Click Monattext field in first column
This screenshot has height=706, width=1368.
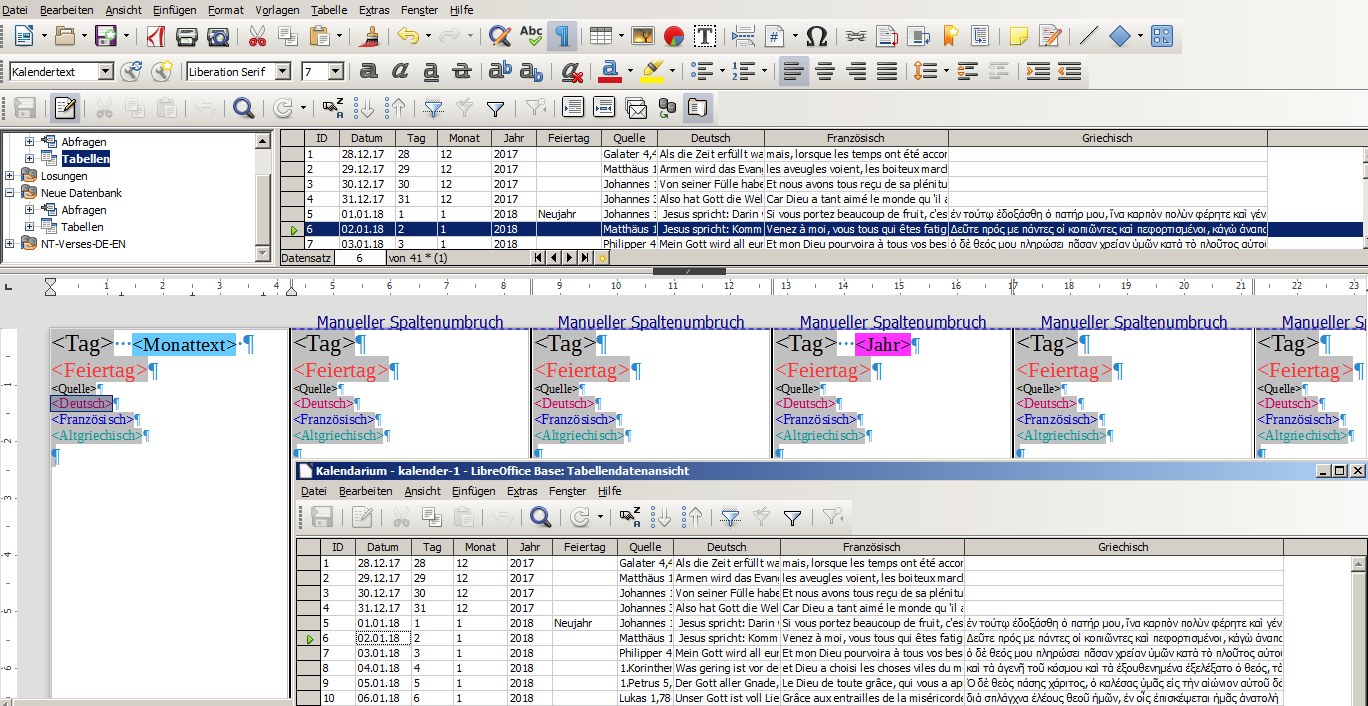pyautogui.click(x=184, y=344)
